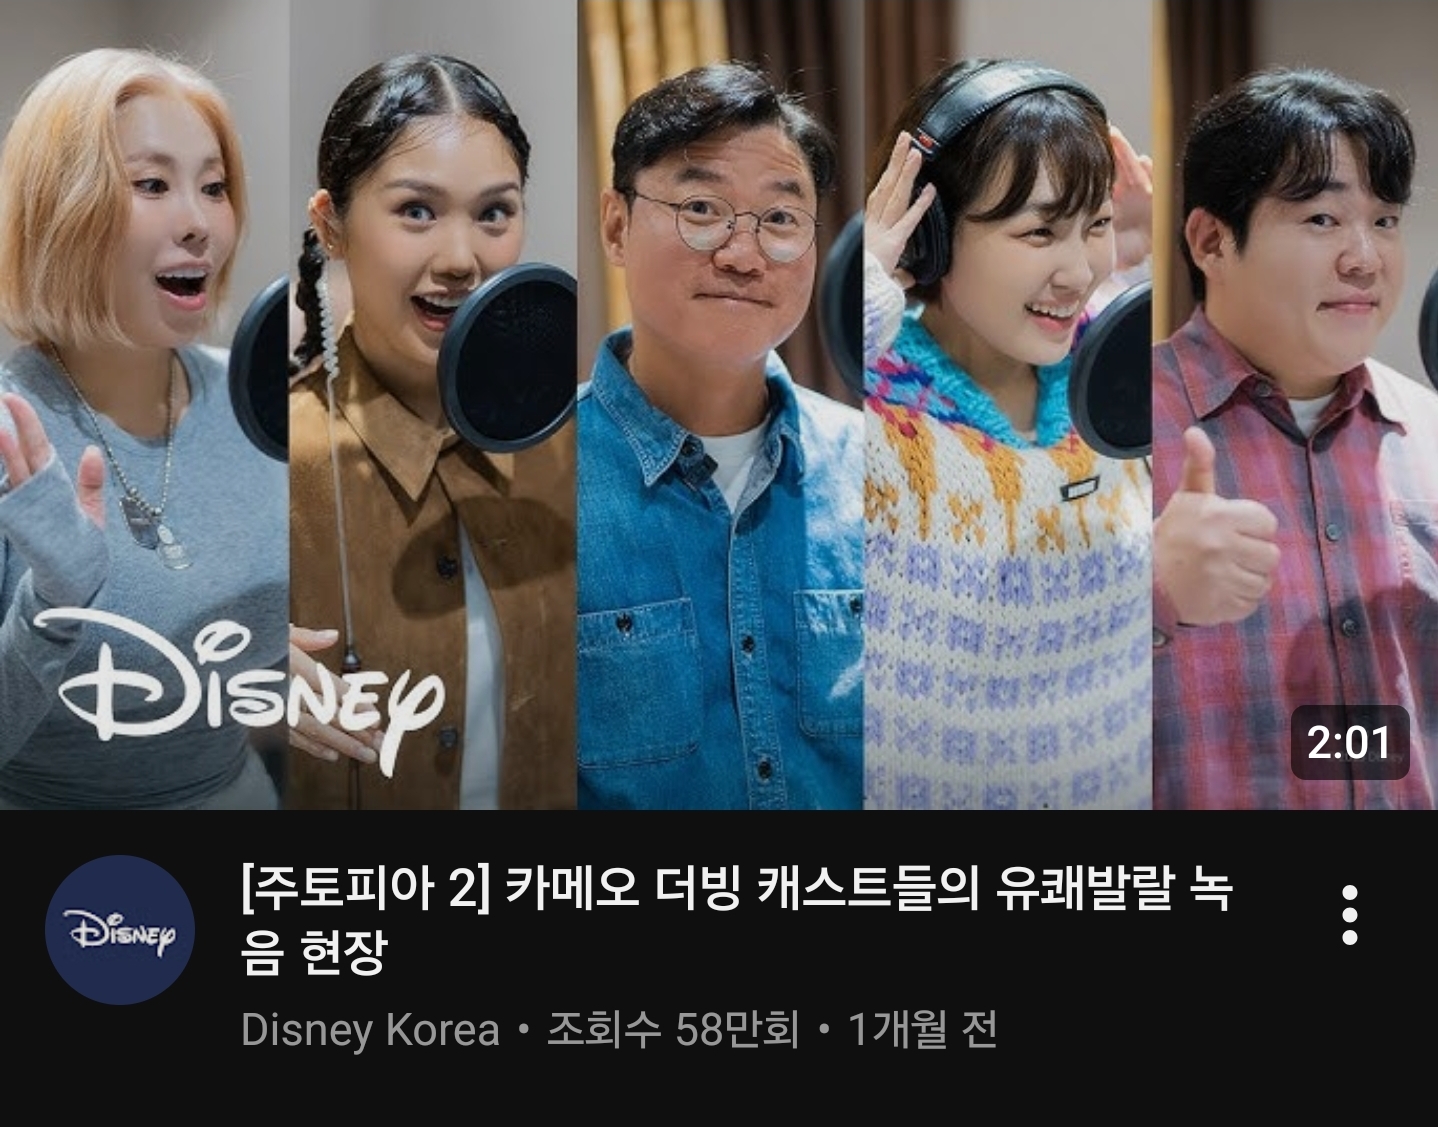
Task: Open the three-dot more options menu
Action: tap(1349, 914)
